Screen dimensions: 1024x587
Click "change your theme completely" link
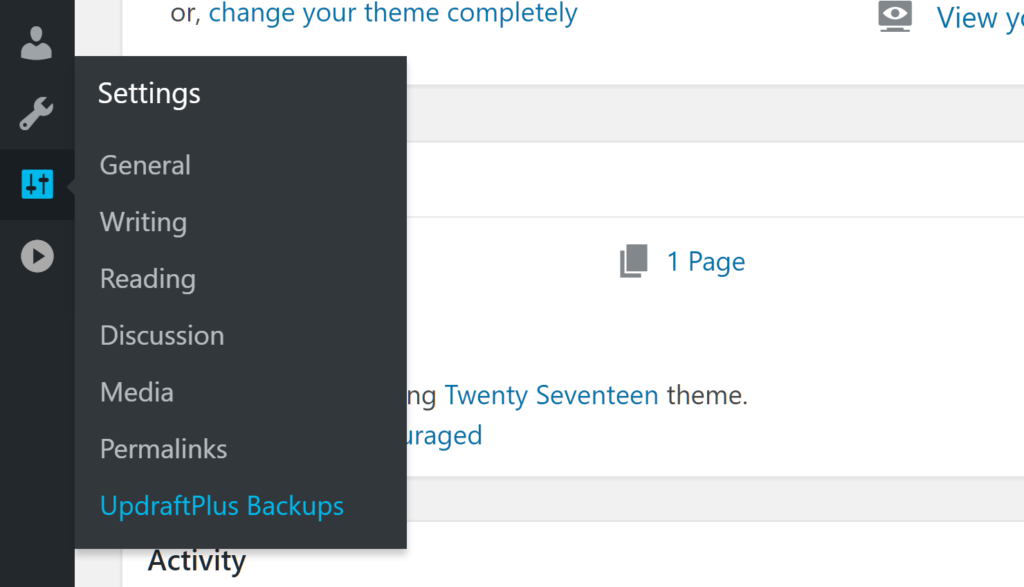point(393,14)
